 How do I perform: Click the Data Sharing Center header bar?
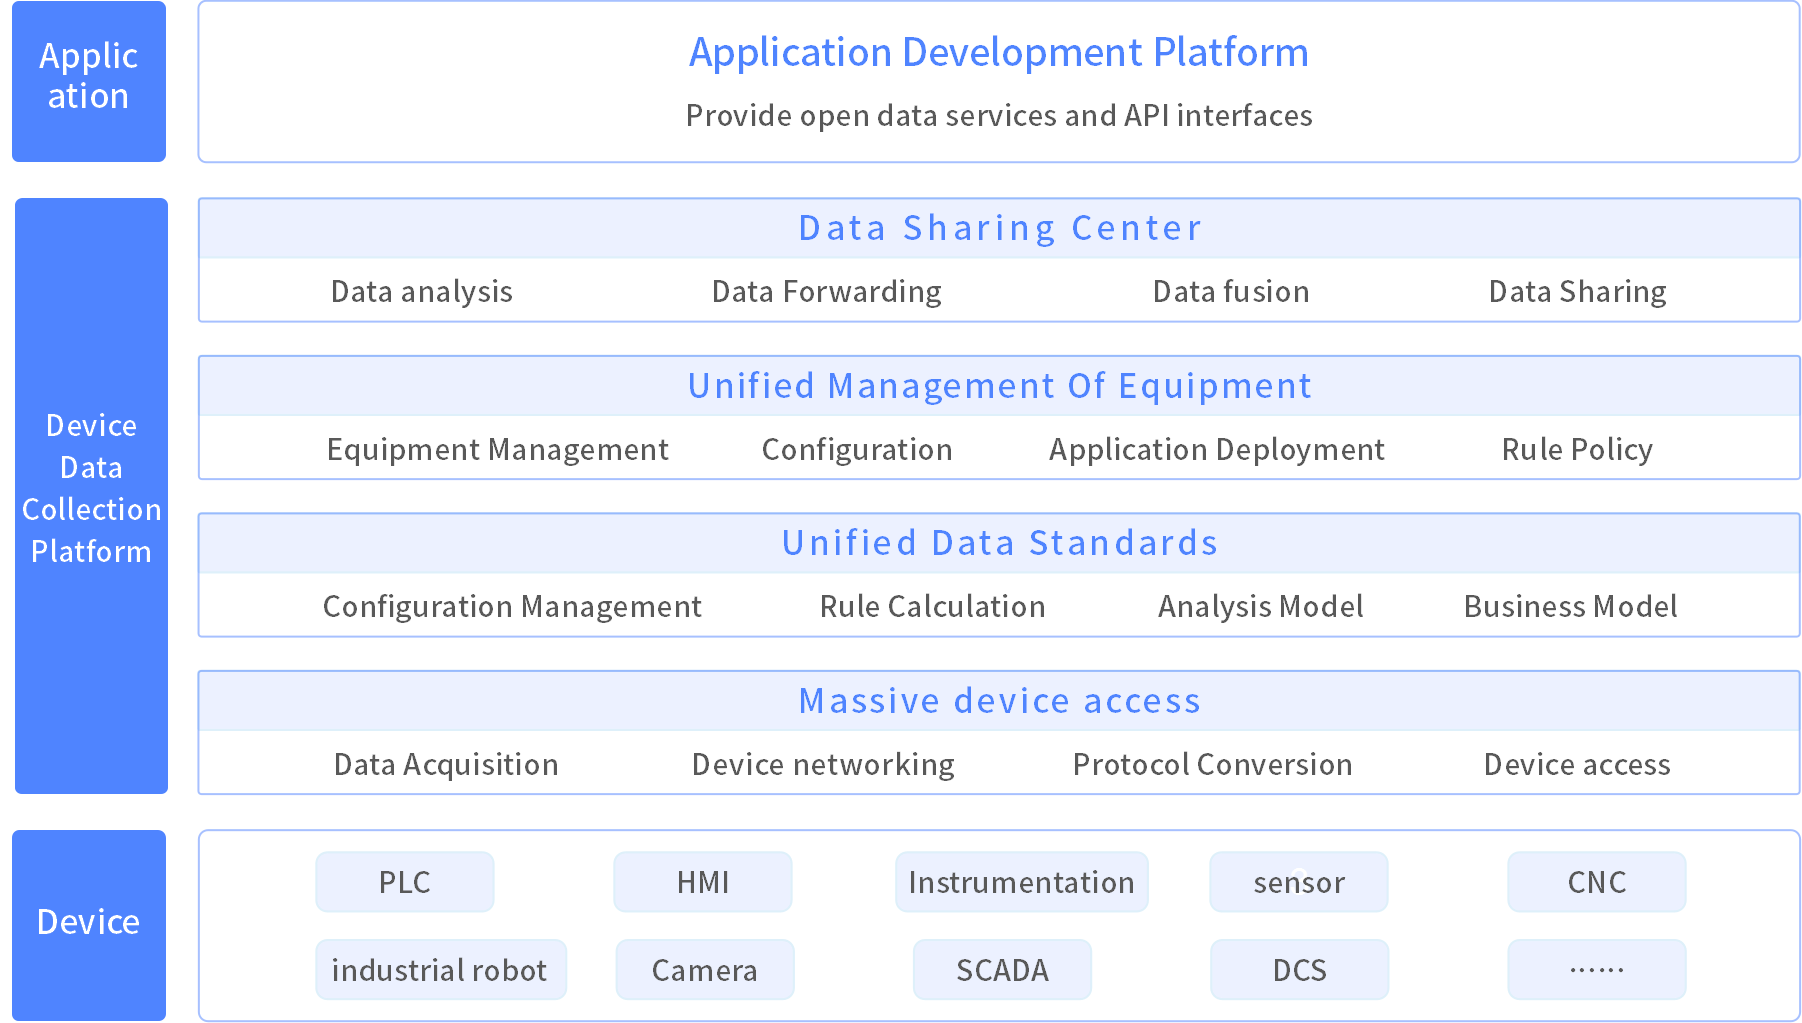998,228
